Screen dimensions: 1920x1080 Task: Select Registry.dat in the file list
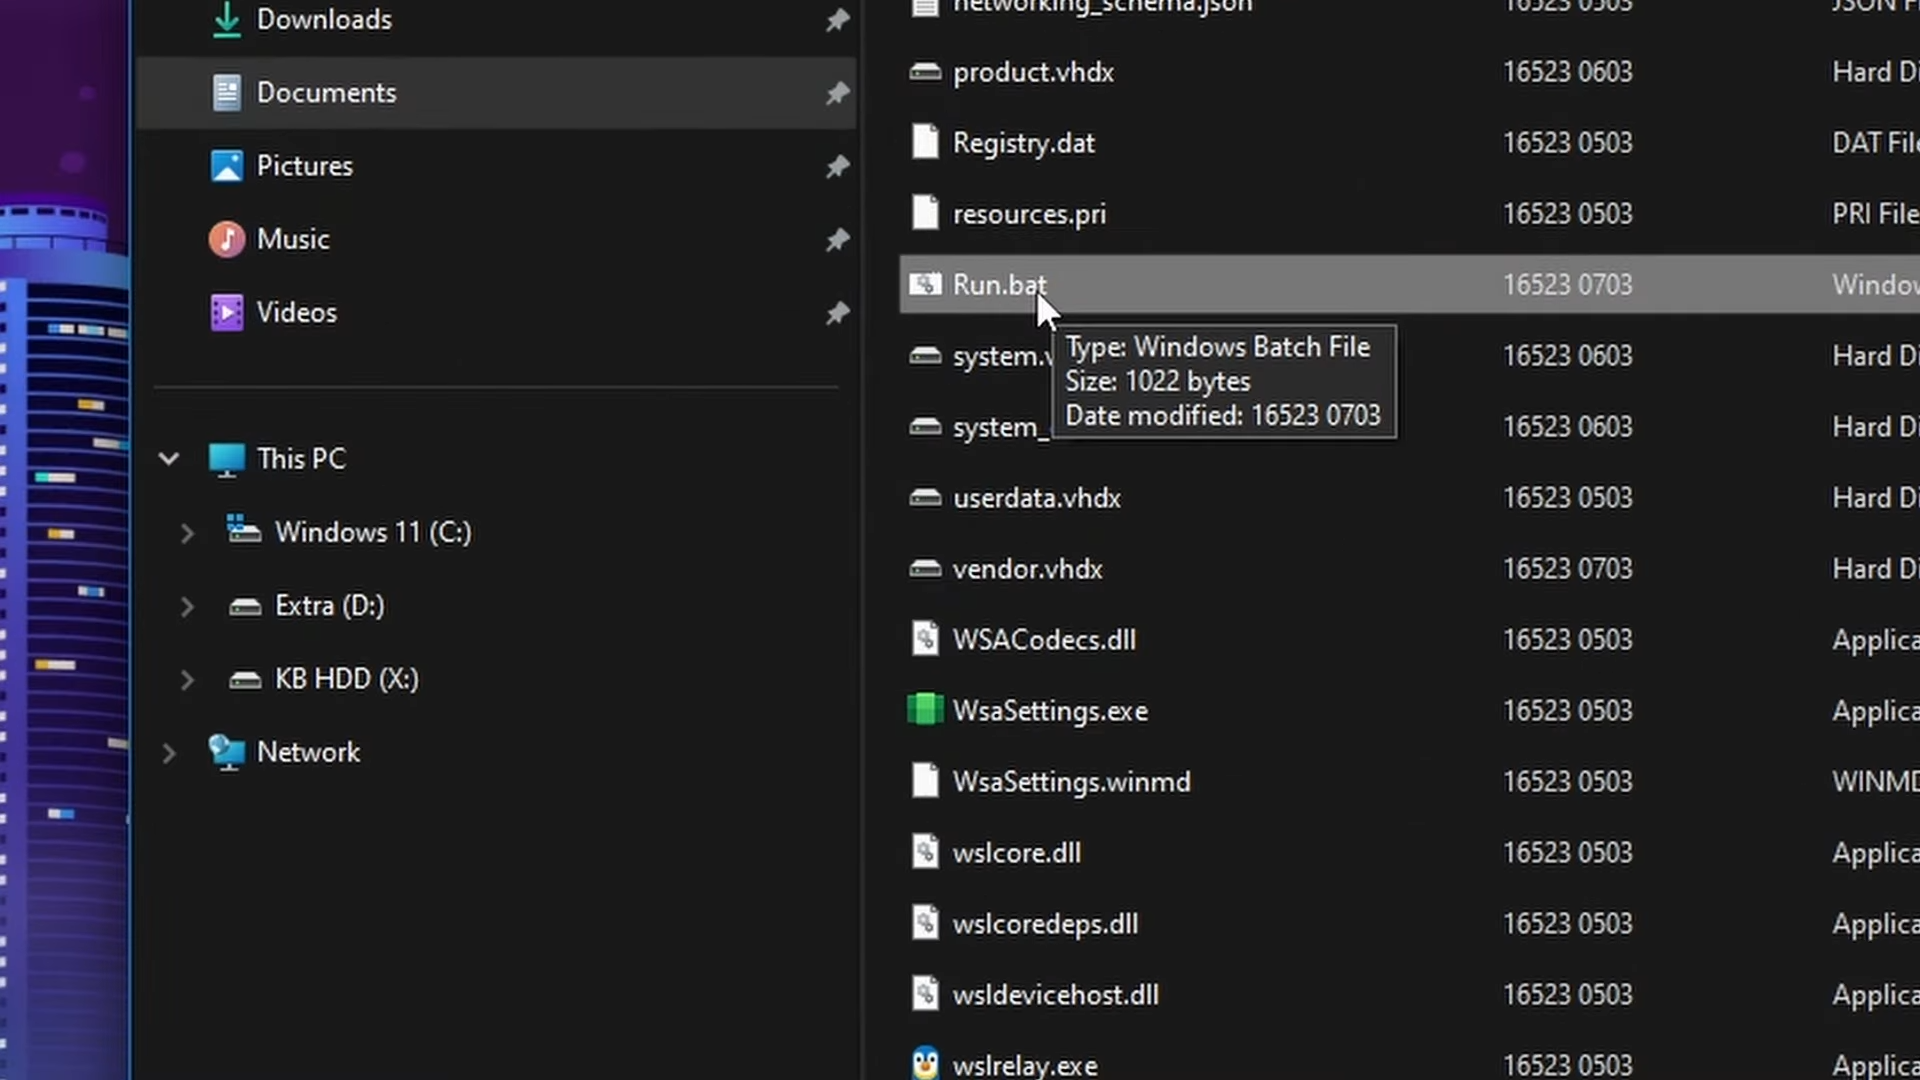[1023, 143]
